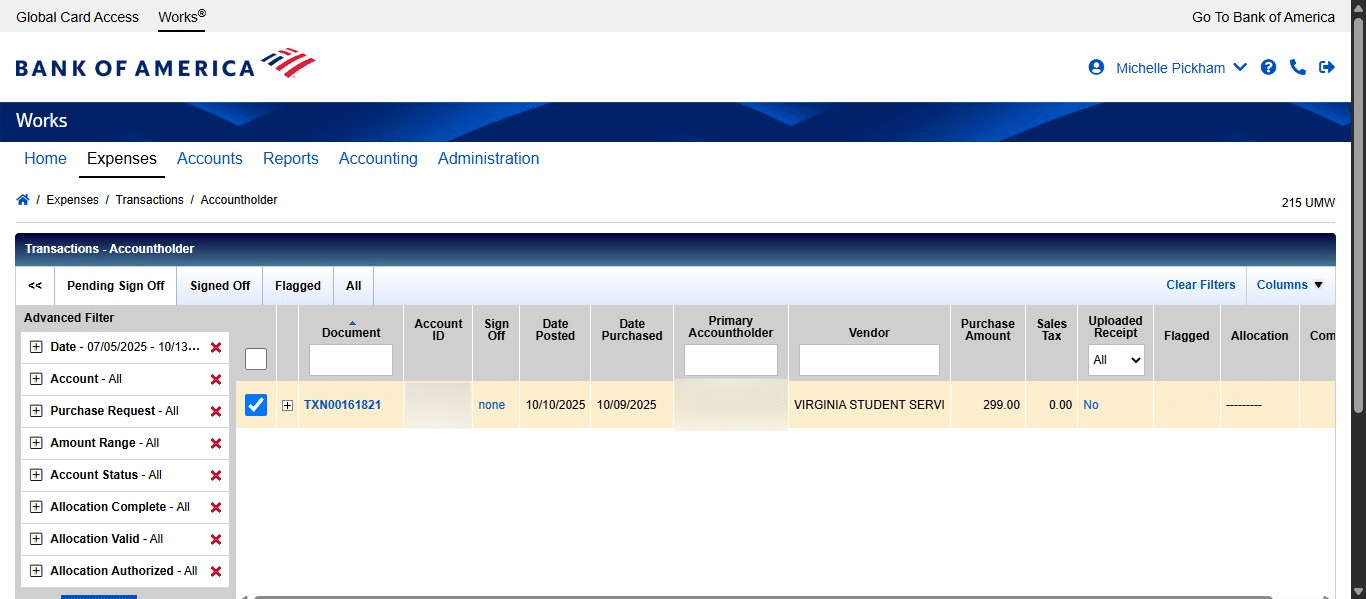The image size is (1366, 599).
Task: Open the Reports menu
Action: tap(290, 158)
